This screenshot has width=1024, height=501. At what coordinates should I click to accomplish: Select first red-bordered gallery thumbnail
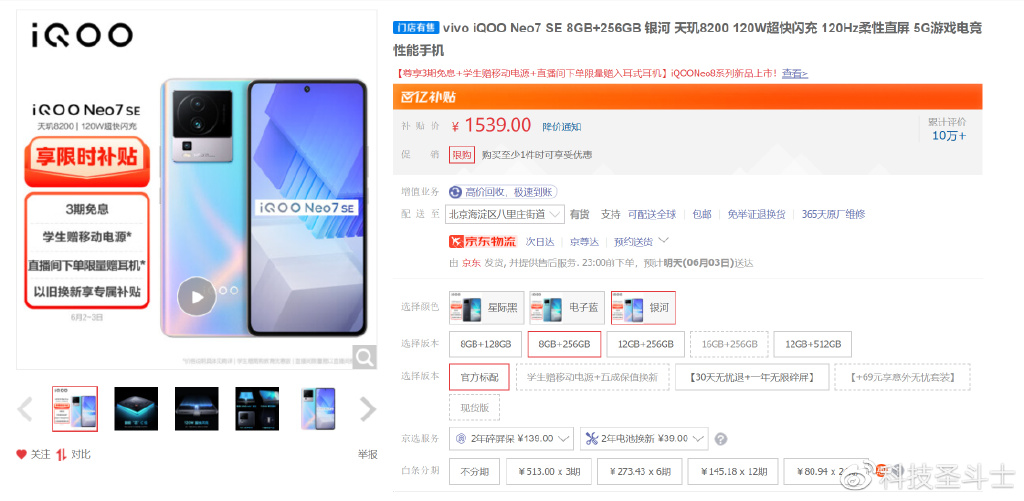(75, 409)
